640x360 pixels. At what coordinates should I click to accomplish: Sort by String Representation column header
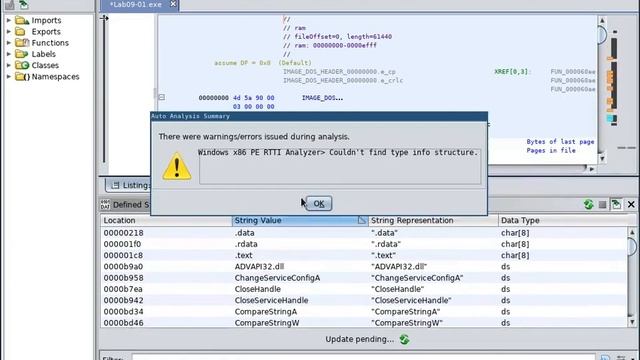pyautogui.click(x=433, y=220)
